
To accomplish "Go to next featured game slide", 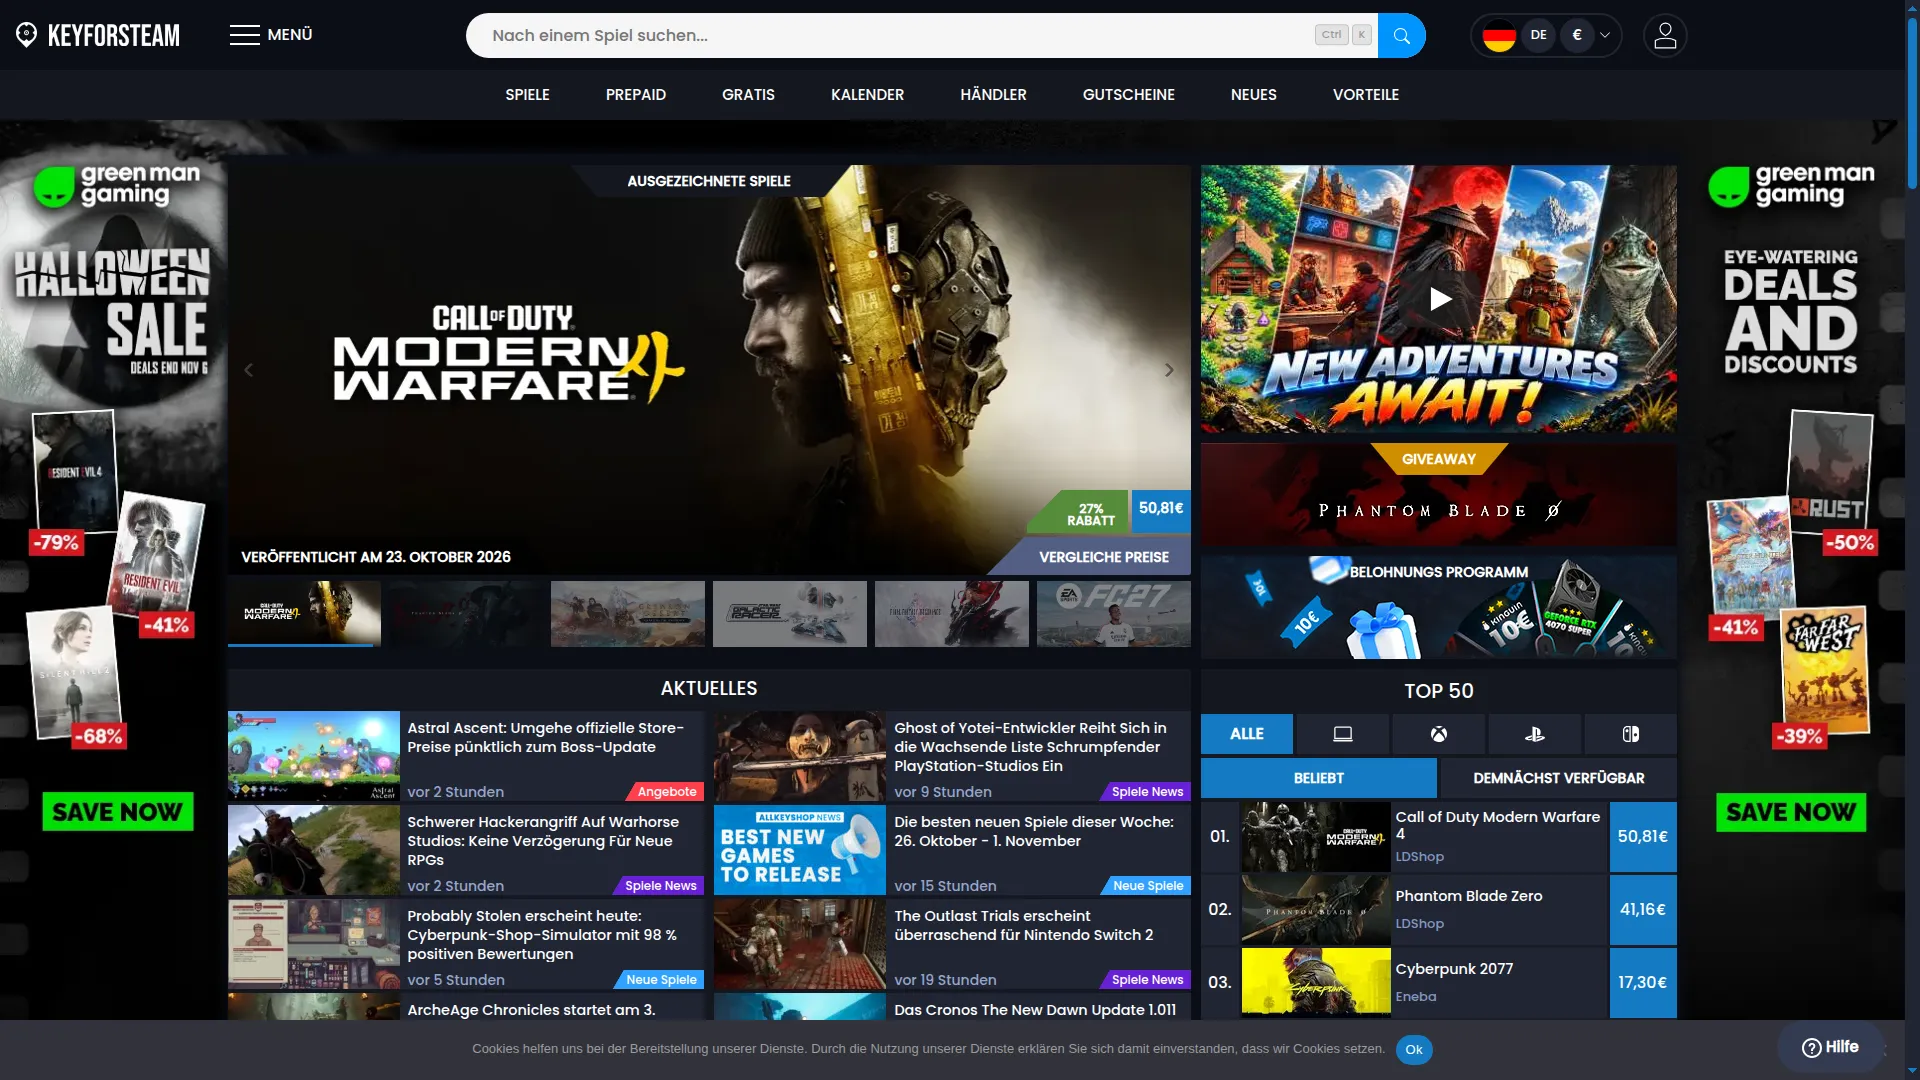I will point(1169,370).
